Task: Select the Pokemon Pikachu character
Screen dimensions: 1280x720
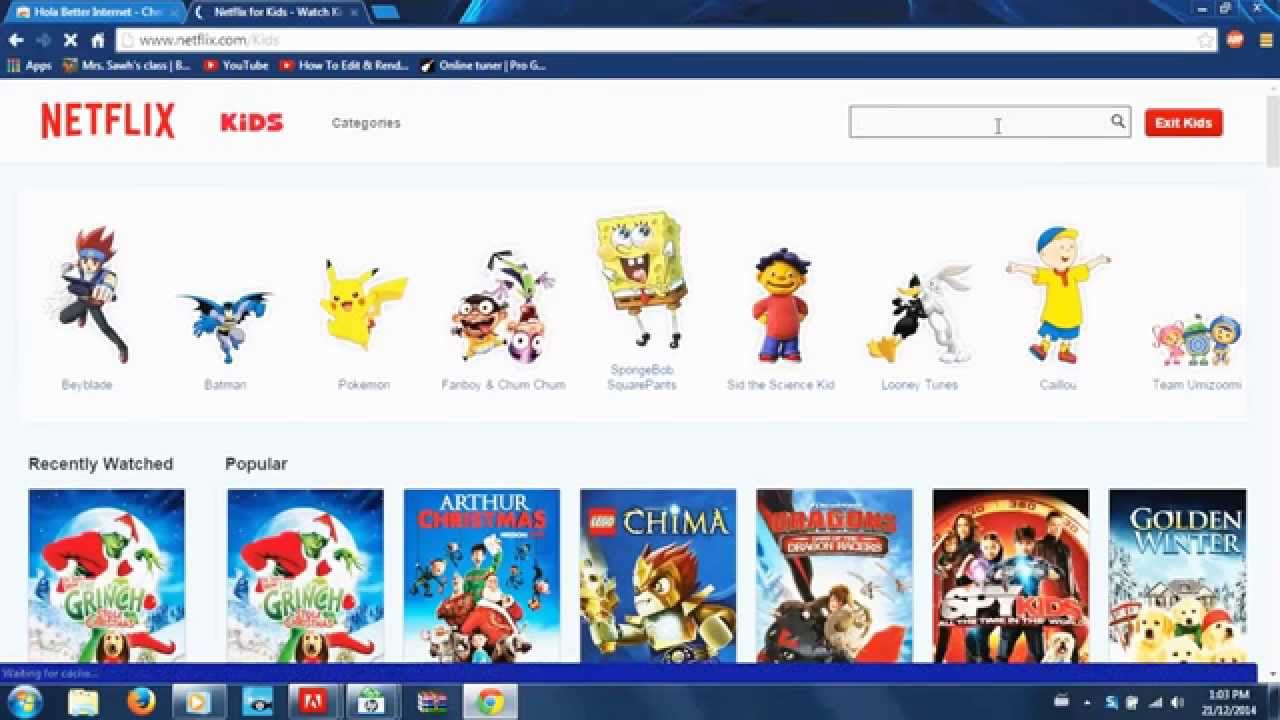Action: (364, 325)
